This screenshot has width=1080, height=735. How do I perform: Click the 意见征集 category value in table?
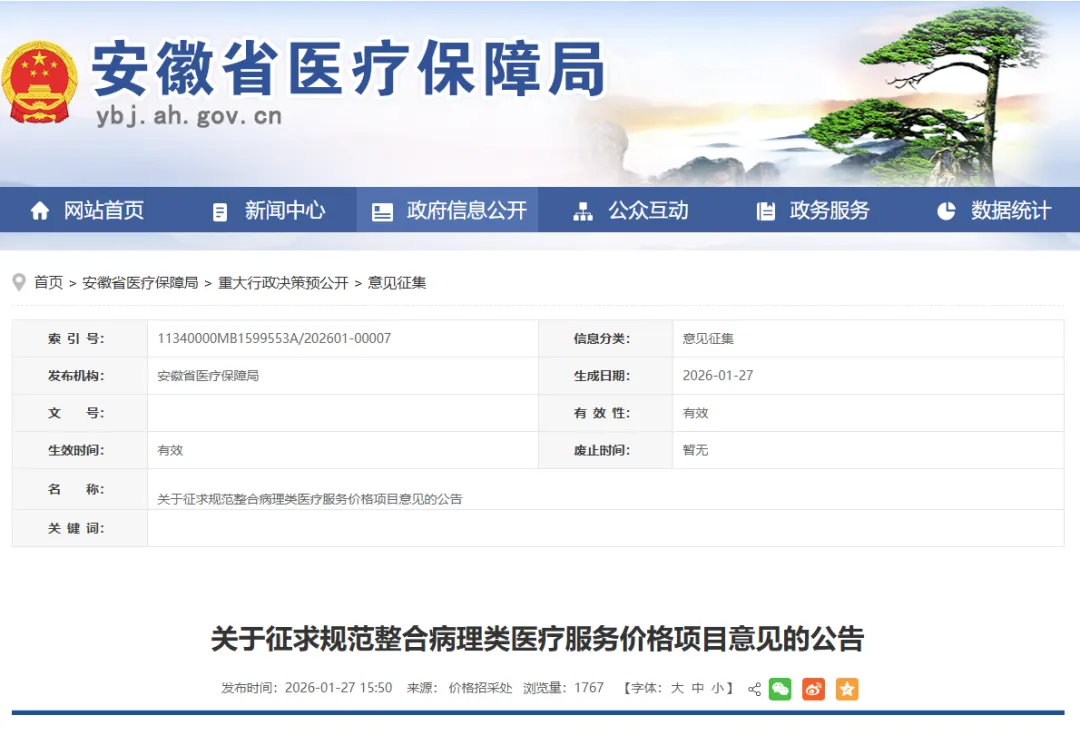708,338
